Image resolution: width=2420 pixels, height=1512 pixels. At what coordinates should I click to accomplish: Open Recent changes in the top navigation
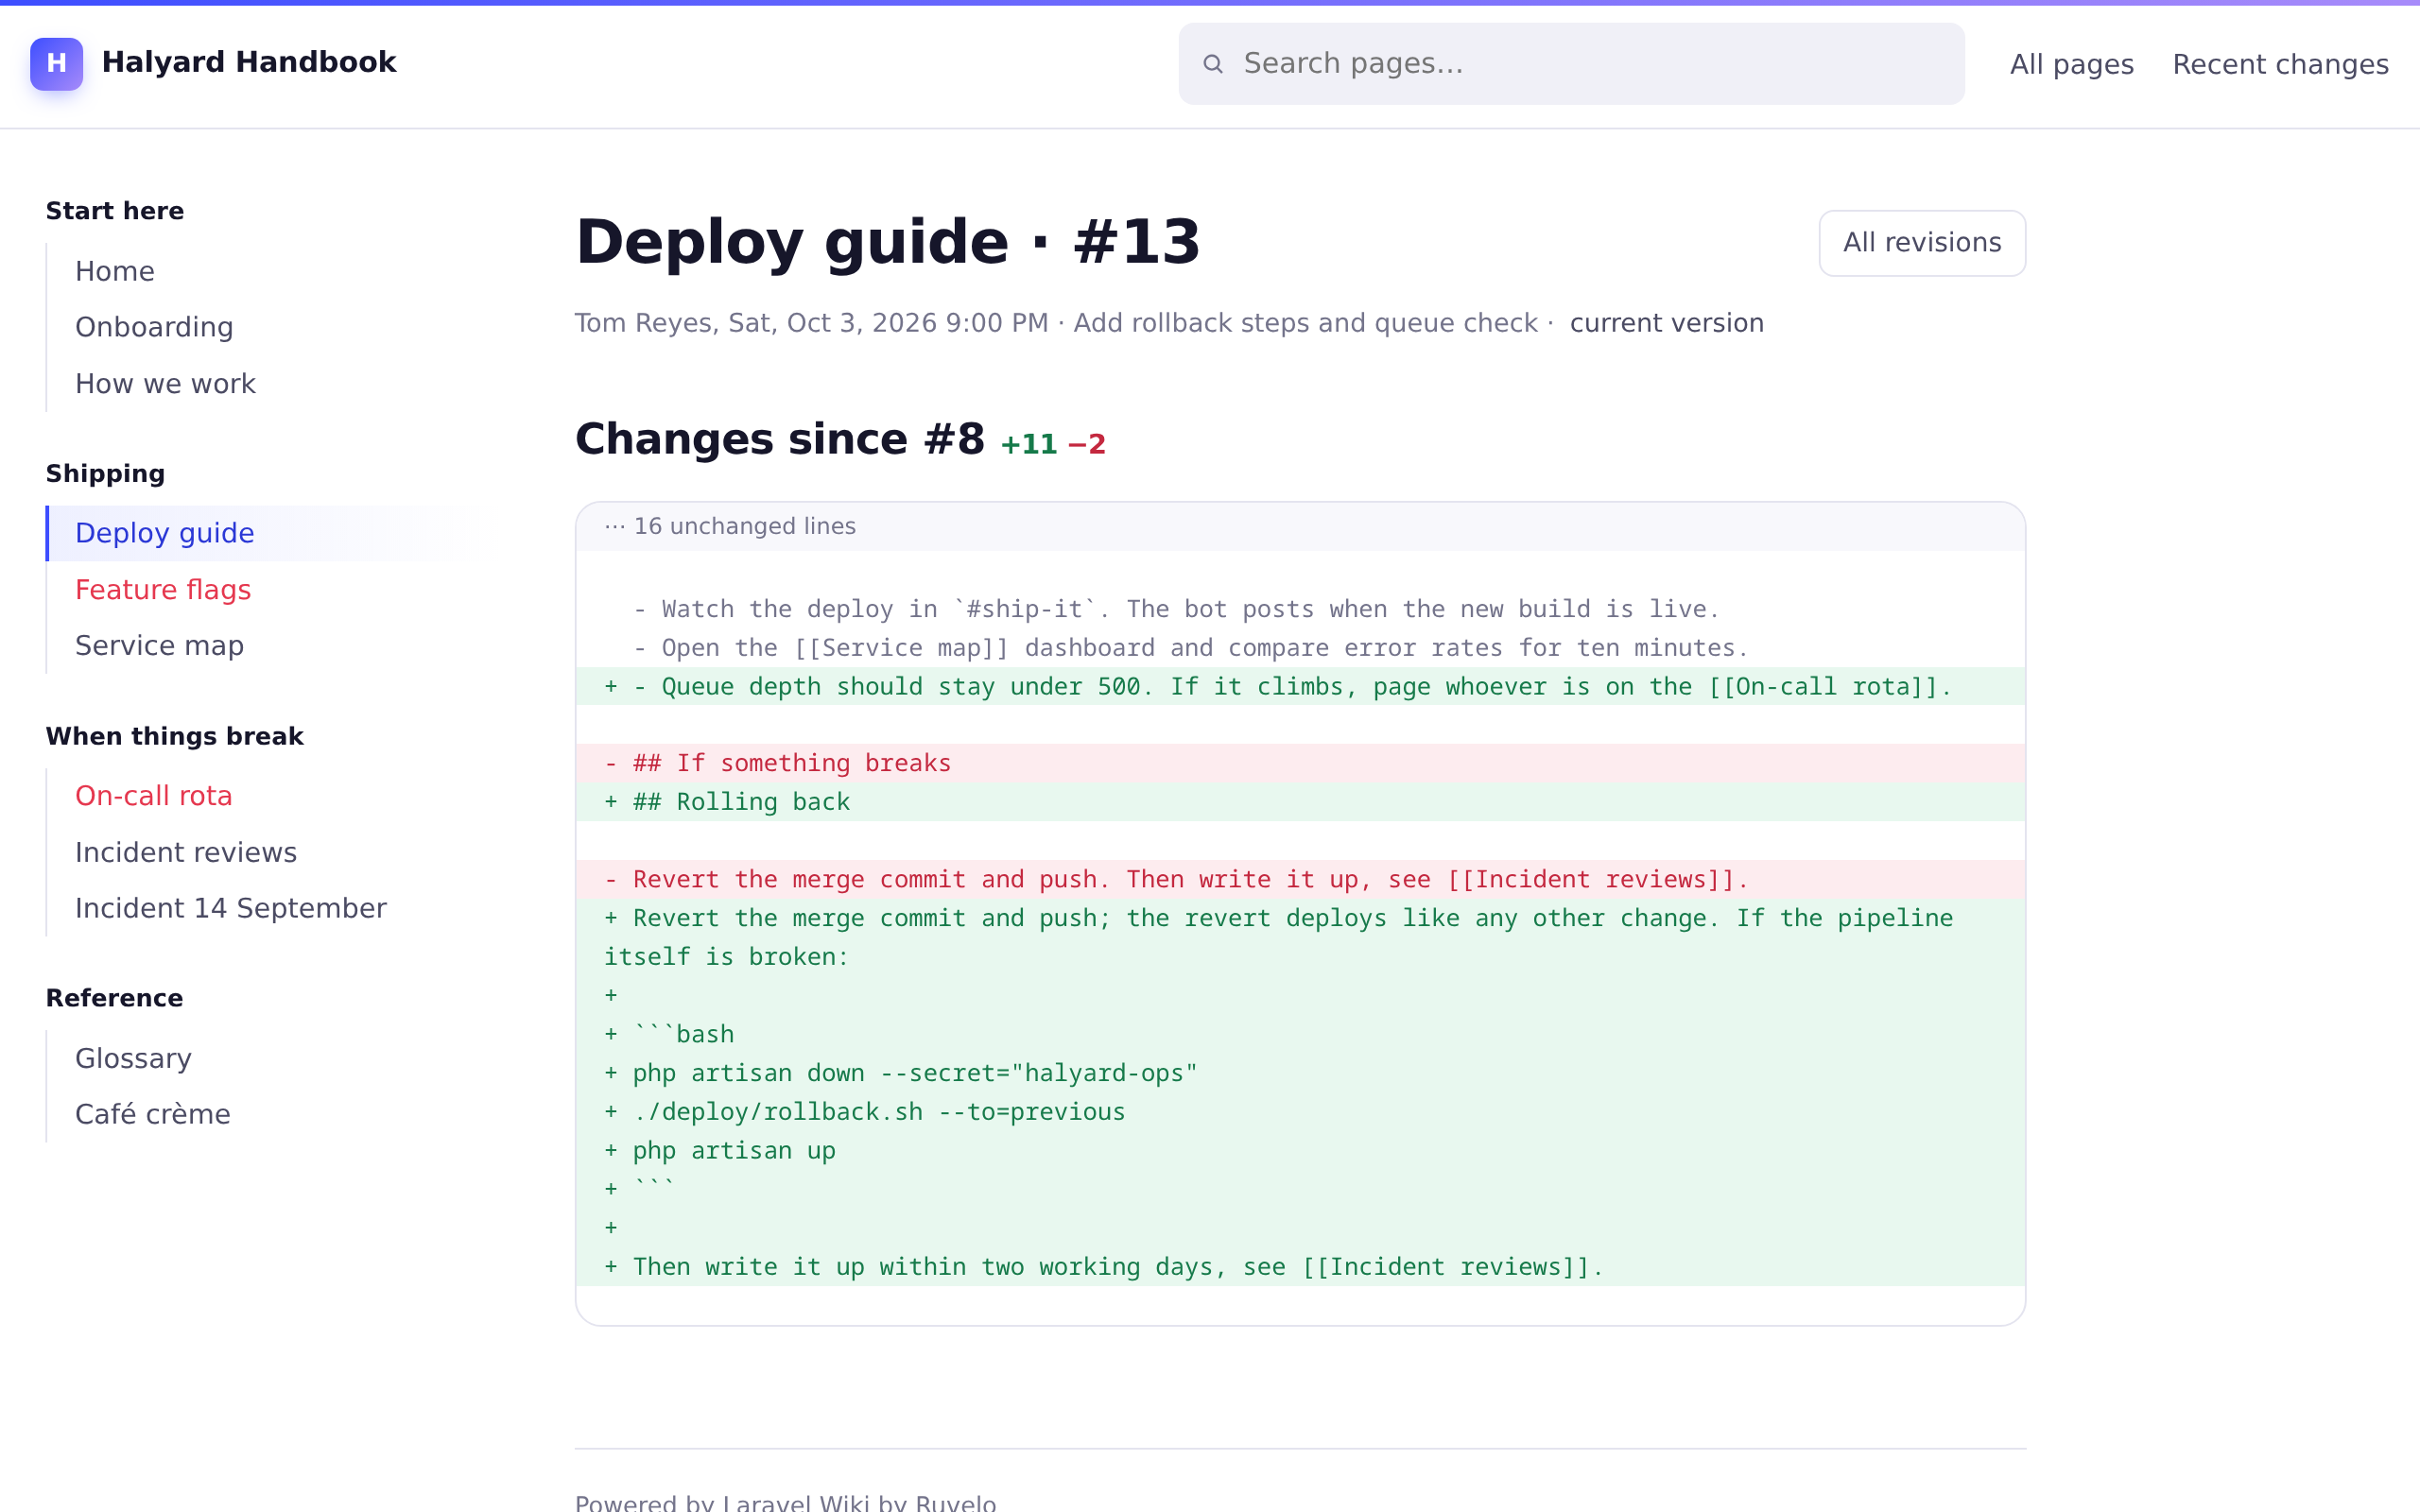click(2280, 64)
